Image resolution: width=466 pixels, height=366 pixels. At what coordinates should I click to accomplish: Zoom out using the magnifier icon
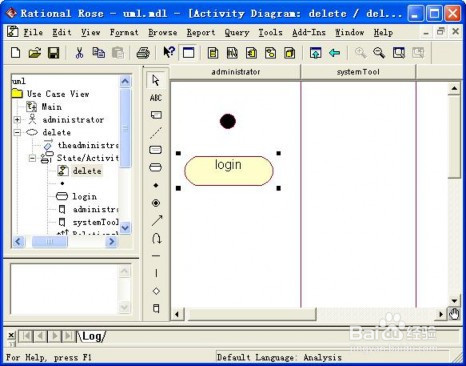click(x=379, y=53)
